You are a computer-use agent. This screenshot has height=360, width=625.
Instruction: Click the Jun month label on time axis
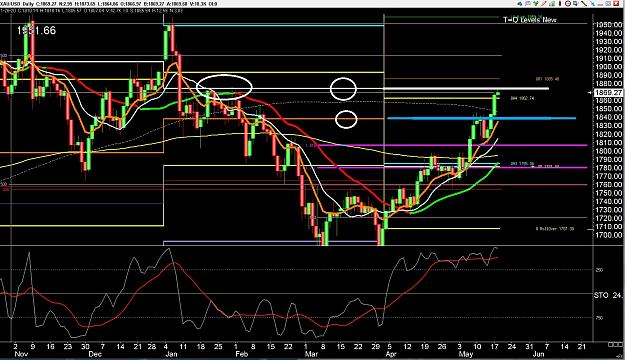pos(539,354)
